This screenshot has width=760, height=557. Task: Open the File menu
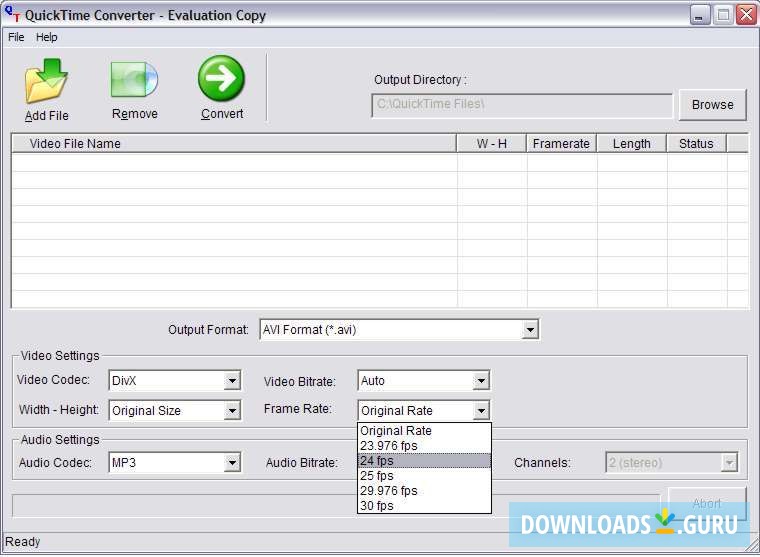(16, 37)
